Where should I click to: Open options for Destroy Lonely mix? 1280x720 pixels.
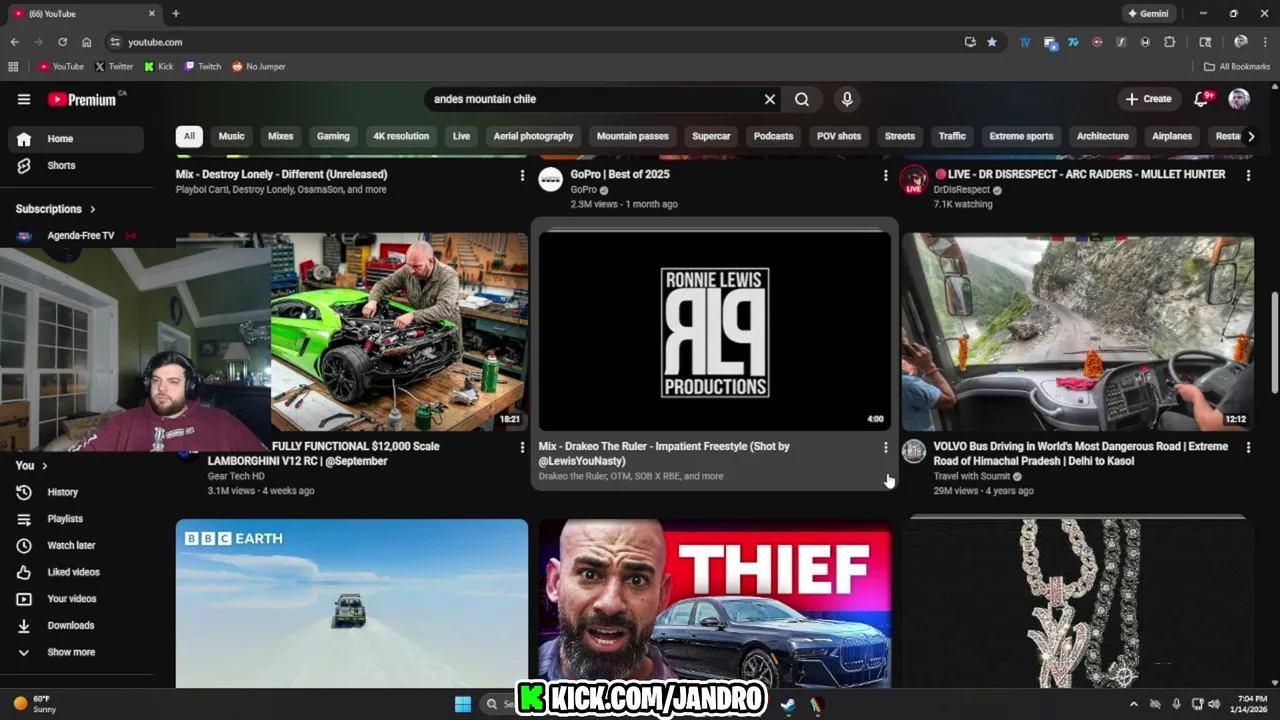(x=522, y=175)
